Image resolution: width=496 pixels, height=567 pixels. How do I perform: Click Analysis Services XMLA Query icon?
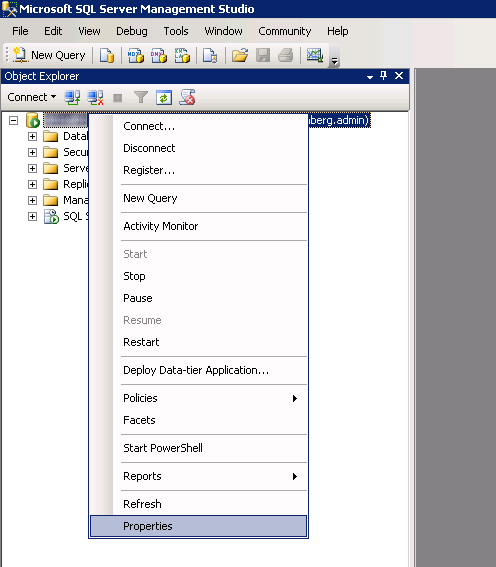pos(182,55)
